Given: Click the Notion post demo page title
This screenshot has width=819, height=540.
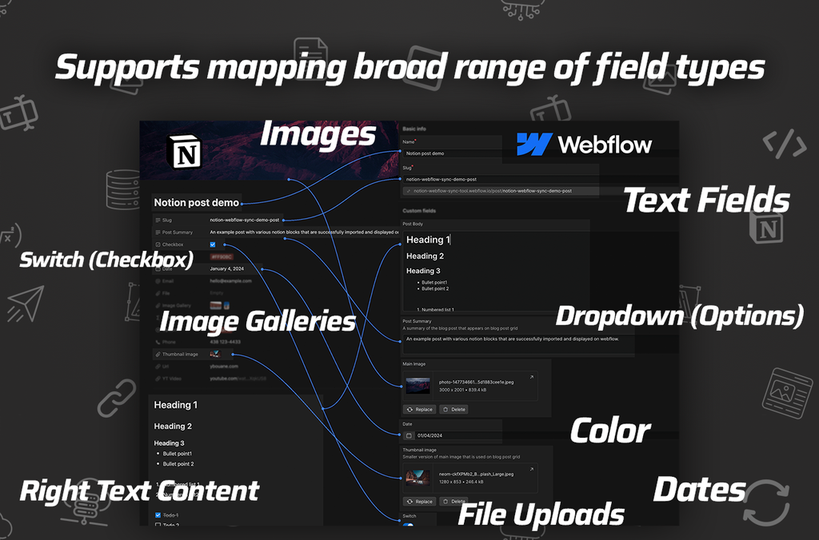Looking at the screenshot, I should (x=196, y=203).
